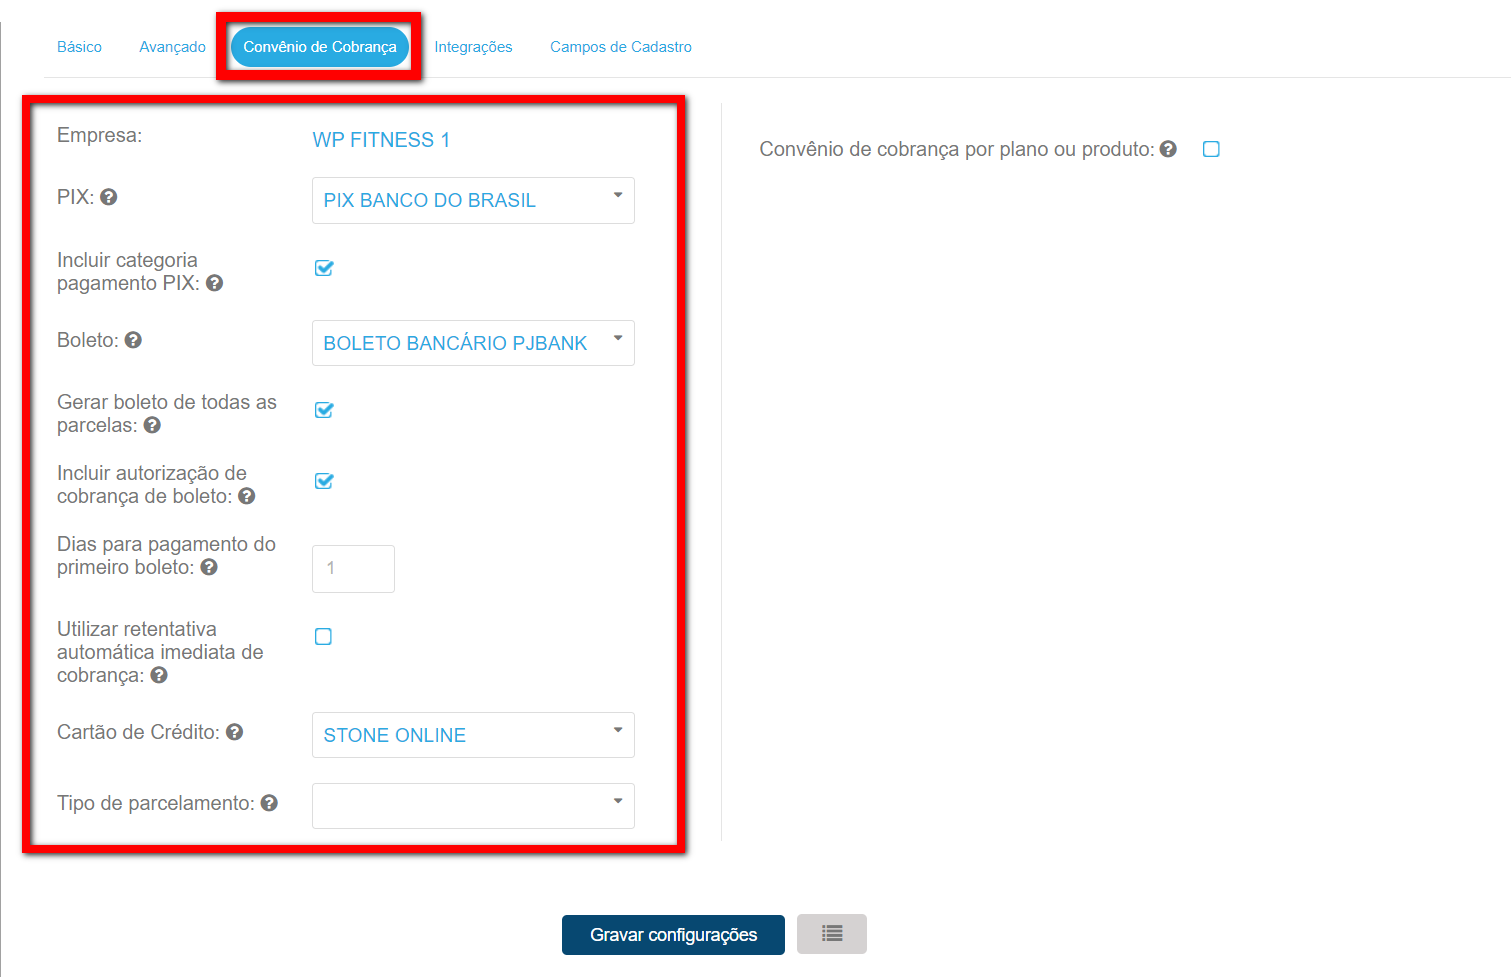1511x977 pixels.
Task: Click the list icon button beside Gravar configurações
Action: [x=831, y=934]
